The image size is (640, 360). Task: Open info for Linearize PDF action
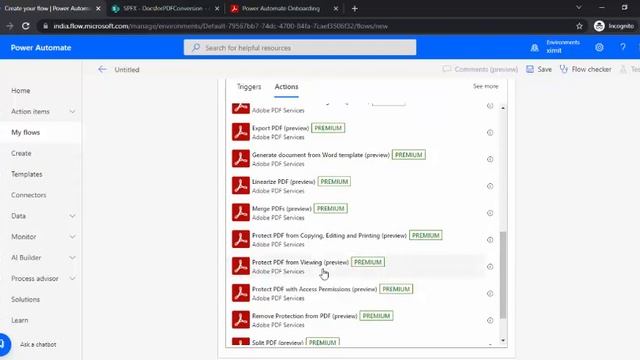pyautogui.click(x=490, y=186)
